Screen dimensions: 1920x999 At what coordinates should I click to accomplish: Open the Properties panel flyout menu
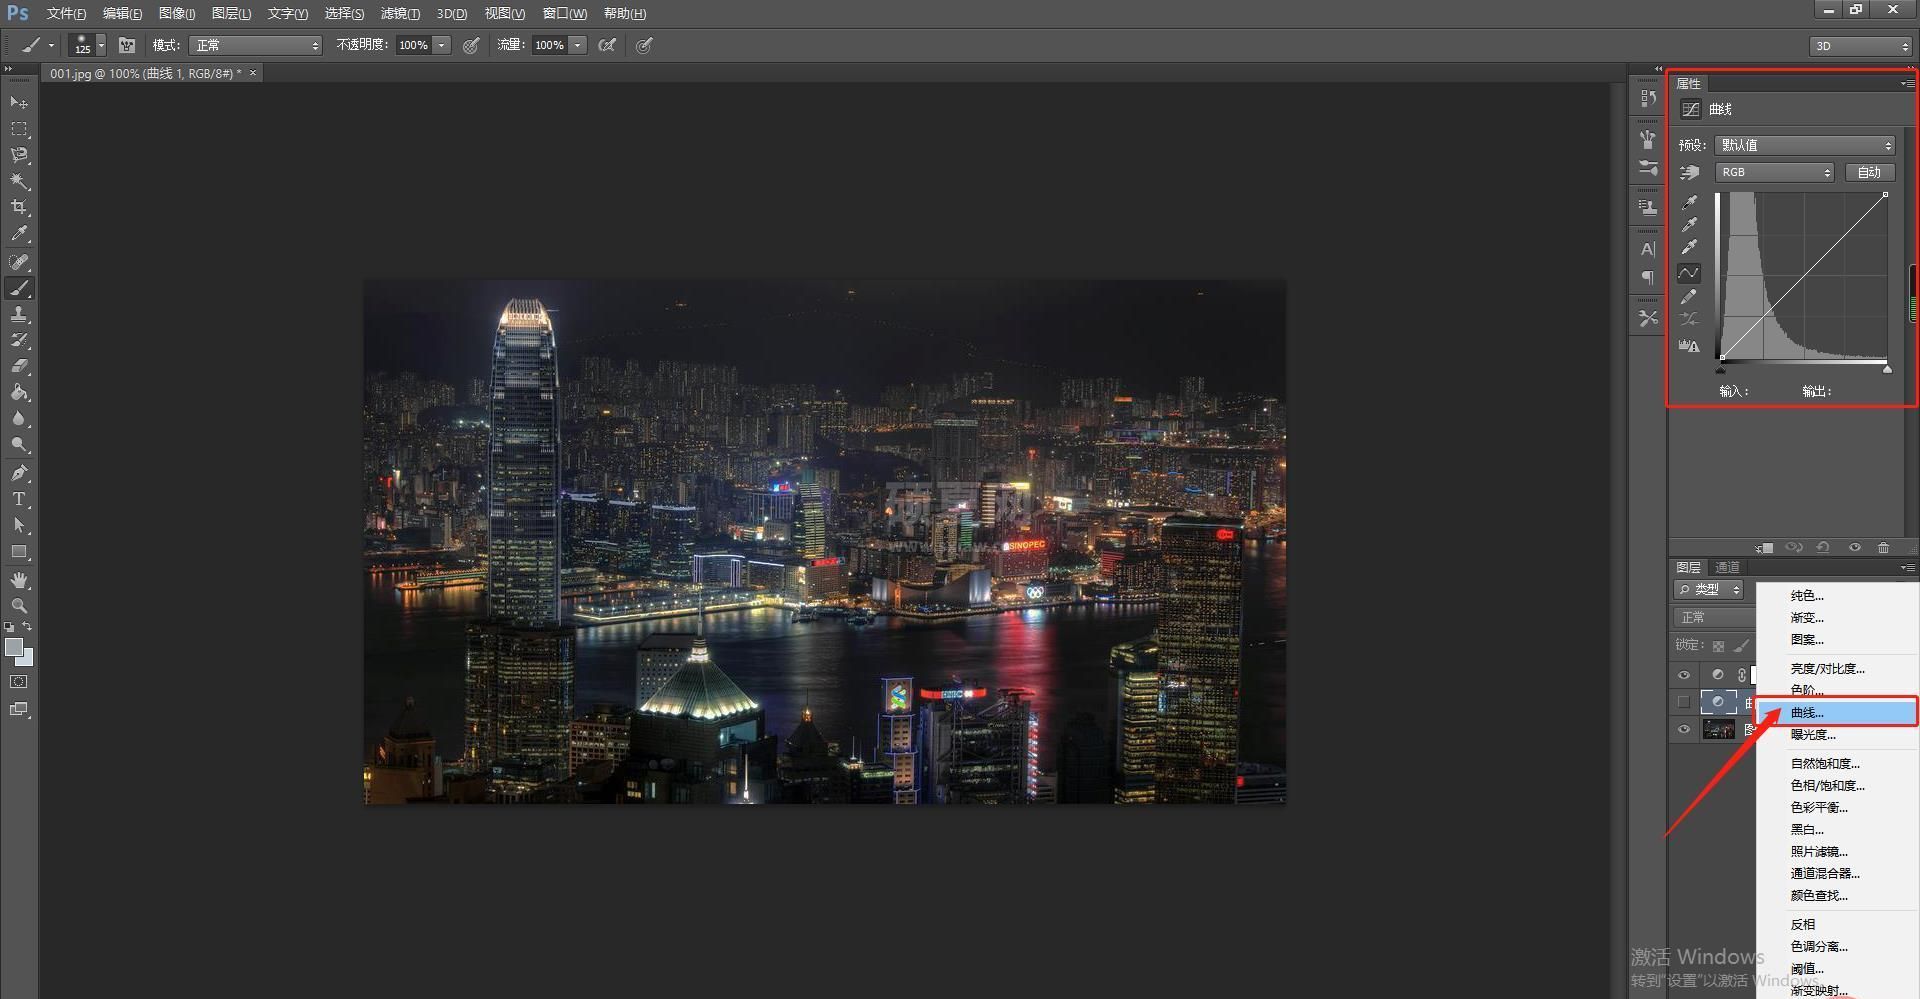pyautogui.click(x=1907, y=83)
